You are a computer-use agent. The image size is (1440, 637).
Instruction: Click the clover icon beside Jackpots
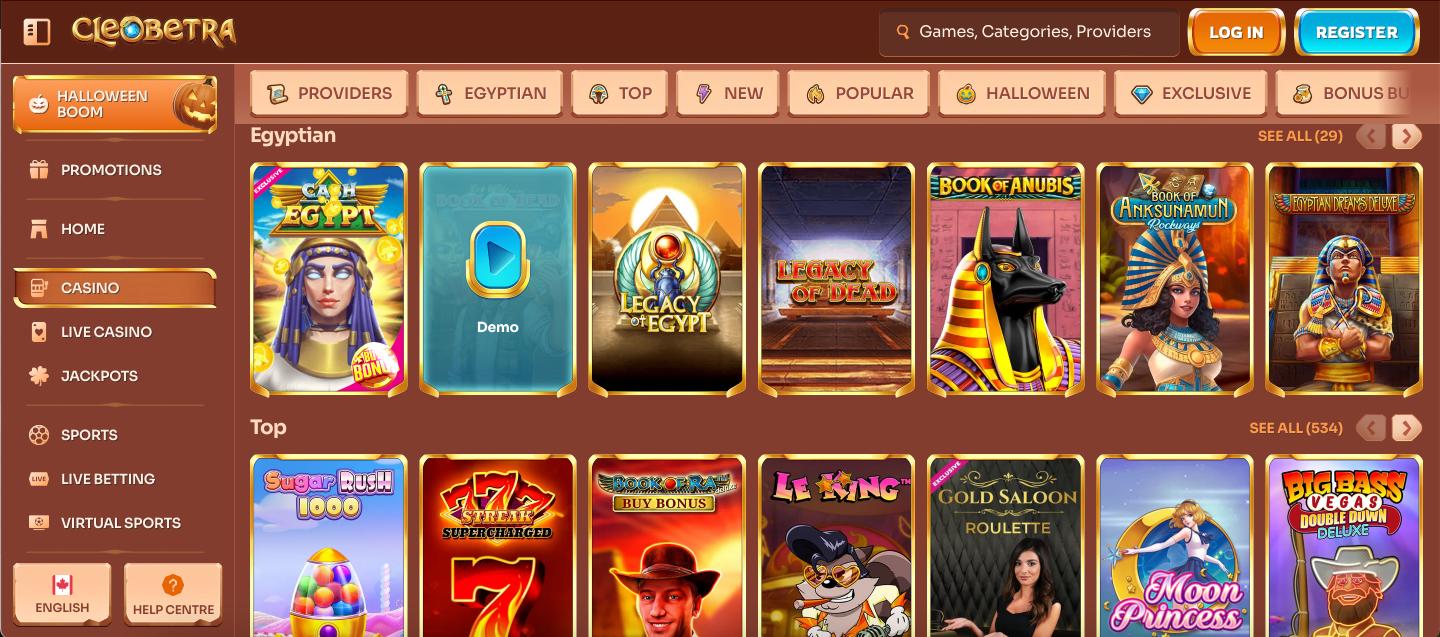coord(39,376)
